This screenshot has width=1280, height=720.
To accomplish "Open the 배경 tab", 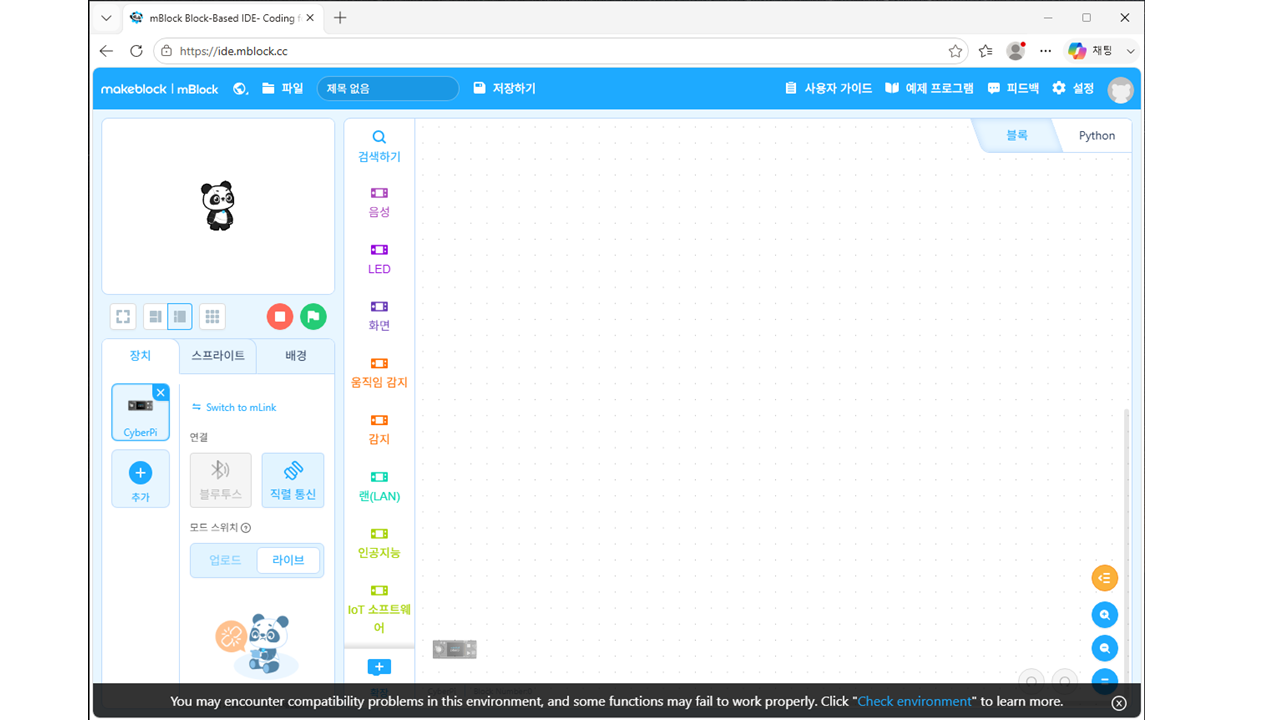I will (296, 356).
